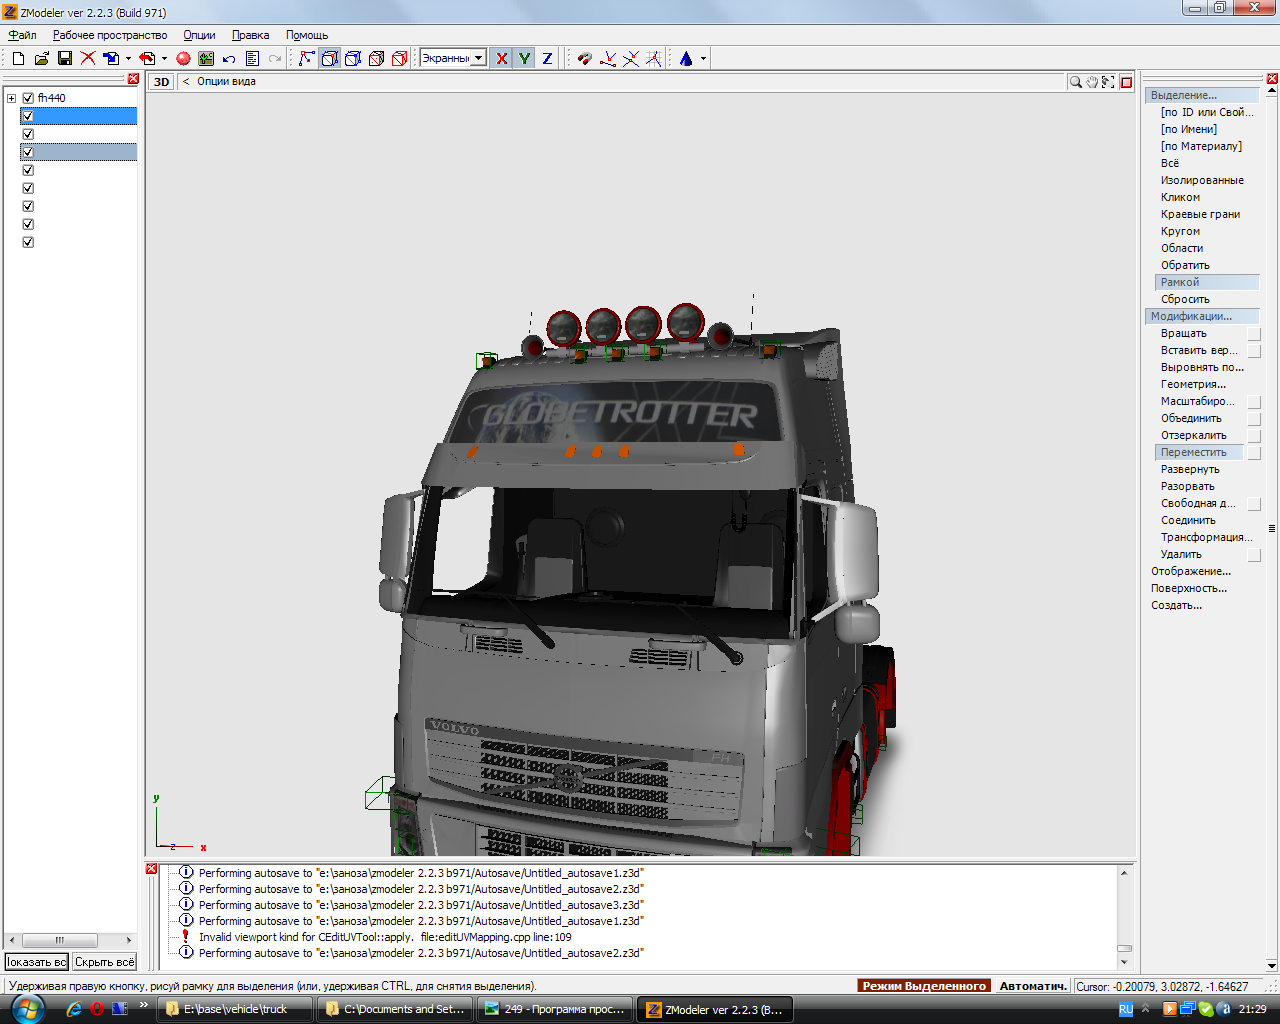The height and width of the screenshot is (1024, 1280).
Task: Click the Undo arrow in the toolbar
Action: tap(229, 59)
